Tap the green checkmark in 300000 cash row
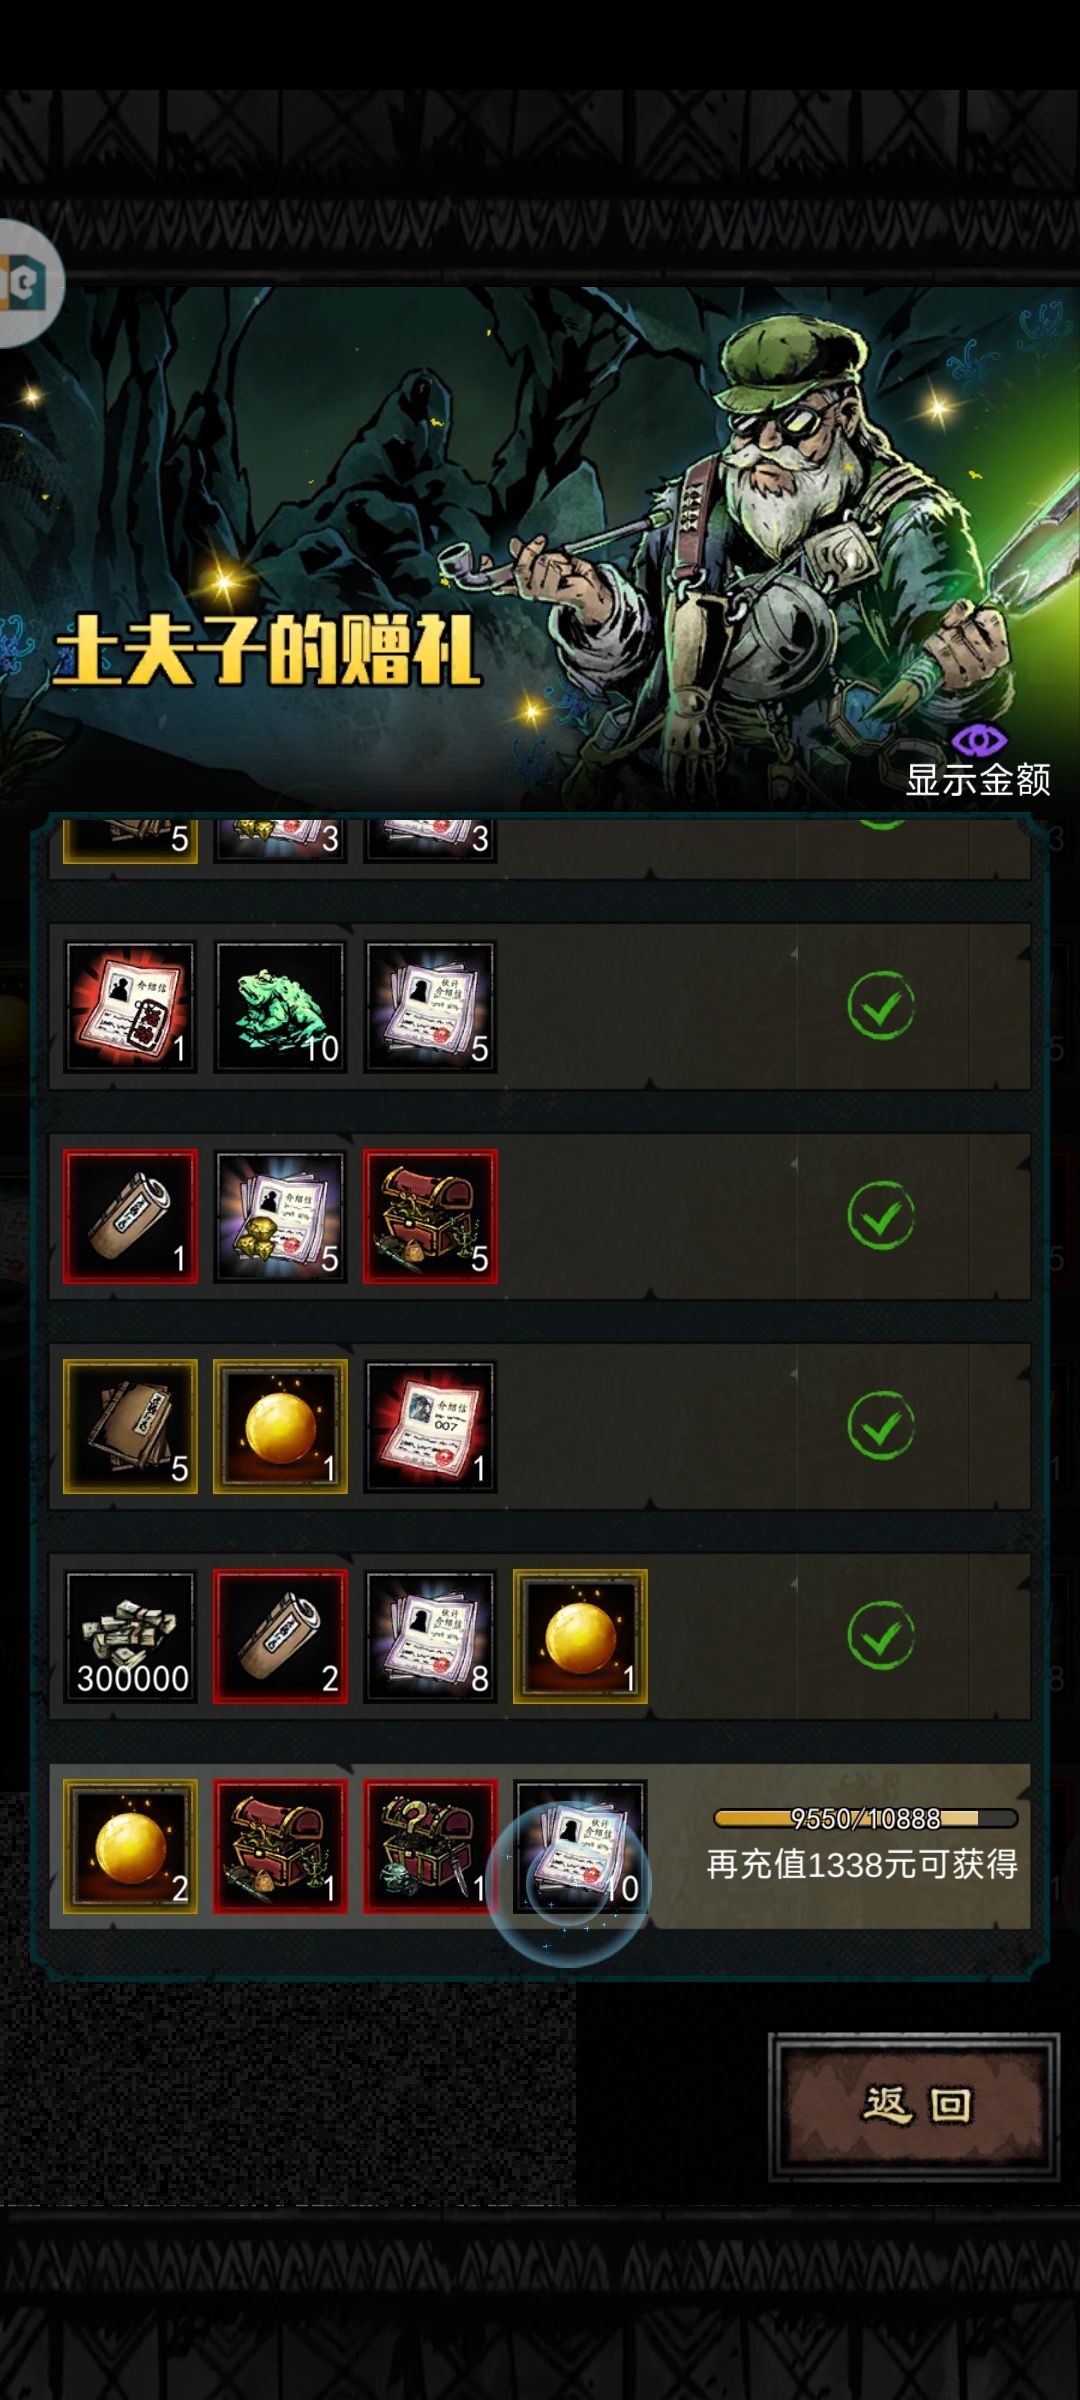Screen dimensions: 1080x2400 [881, 1636]
